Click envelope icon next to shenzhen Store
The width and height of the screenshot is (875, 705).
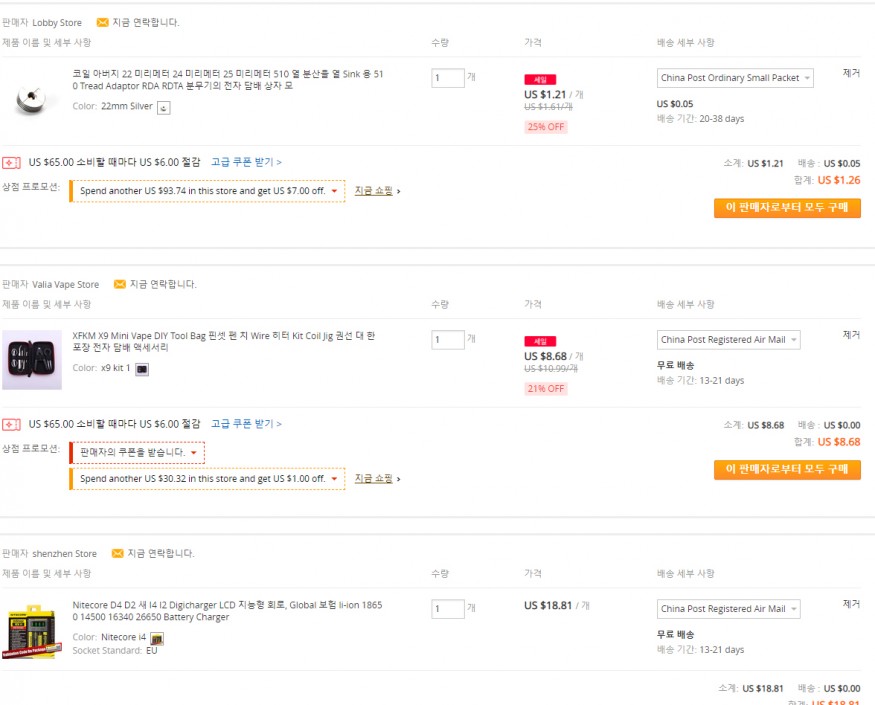click(117, 553)
